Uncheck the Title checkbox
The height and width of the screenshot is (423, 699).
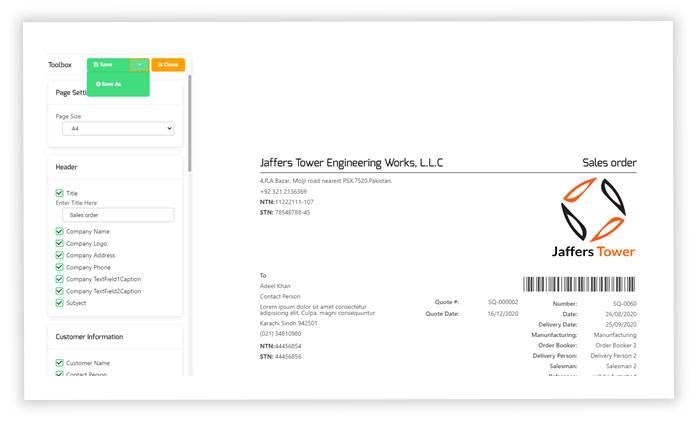[x=59, y=193]
